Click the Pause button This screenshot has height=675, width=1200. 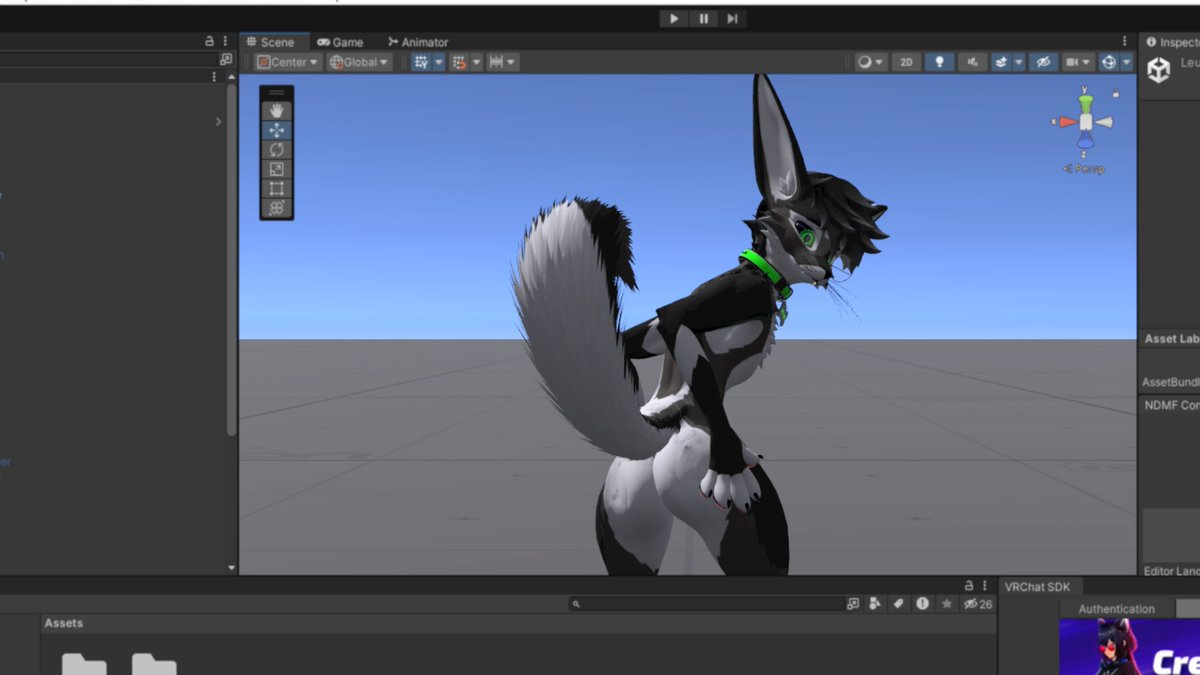tap(703, 18)
